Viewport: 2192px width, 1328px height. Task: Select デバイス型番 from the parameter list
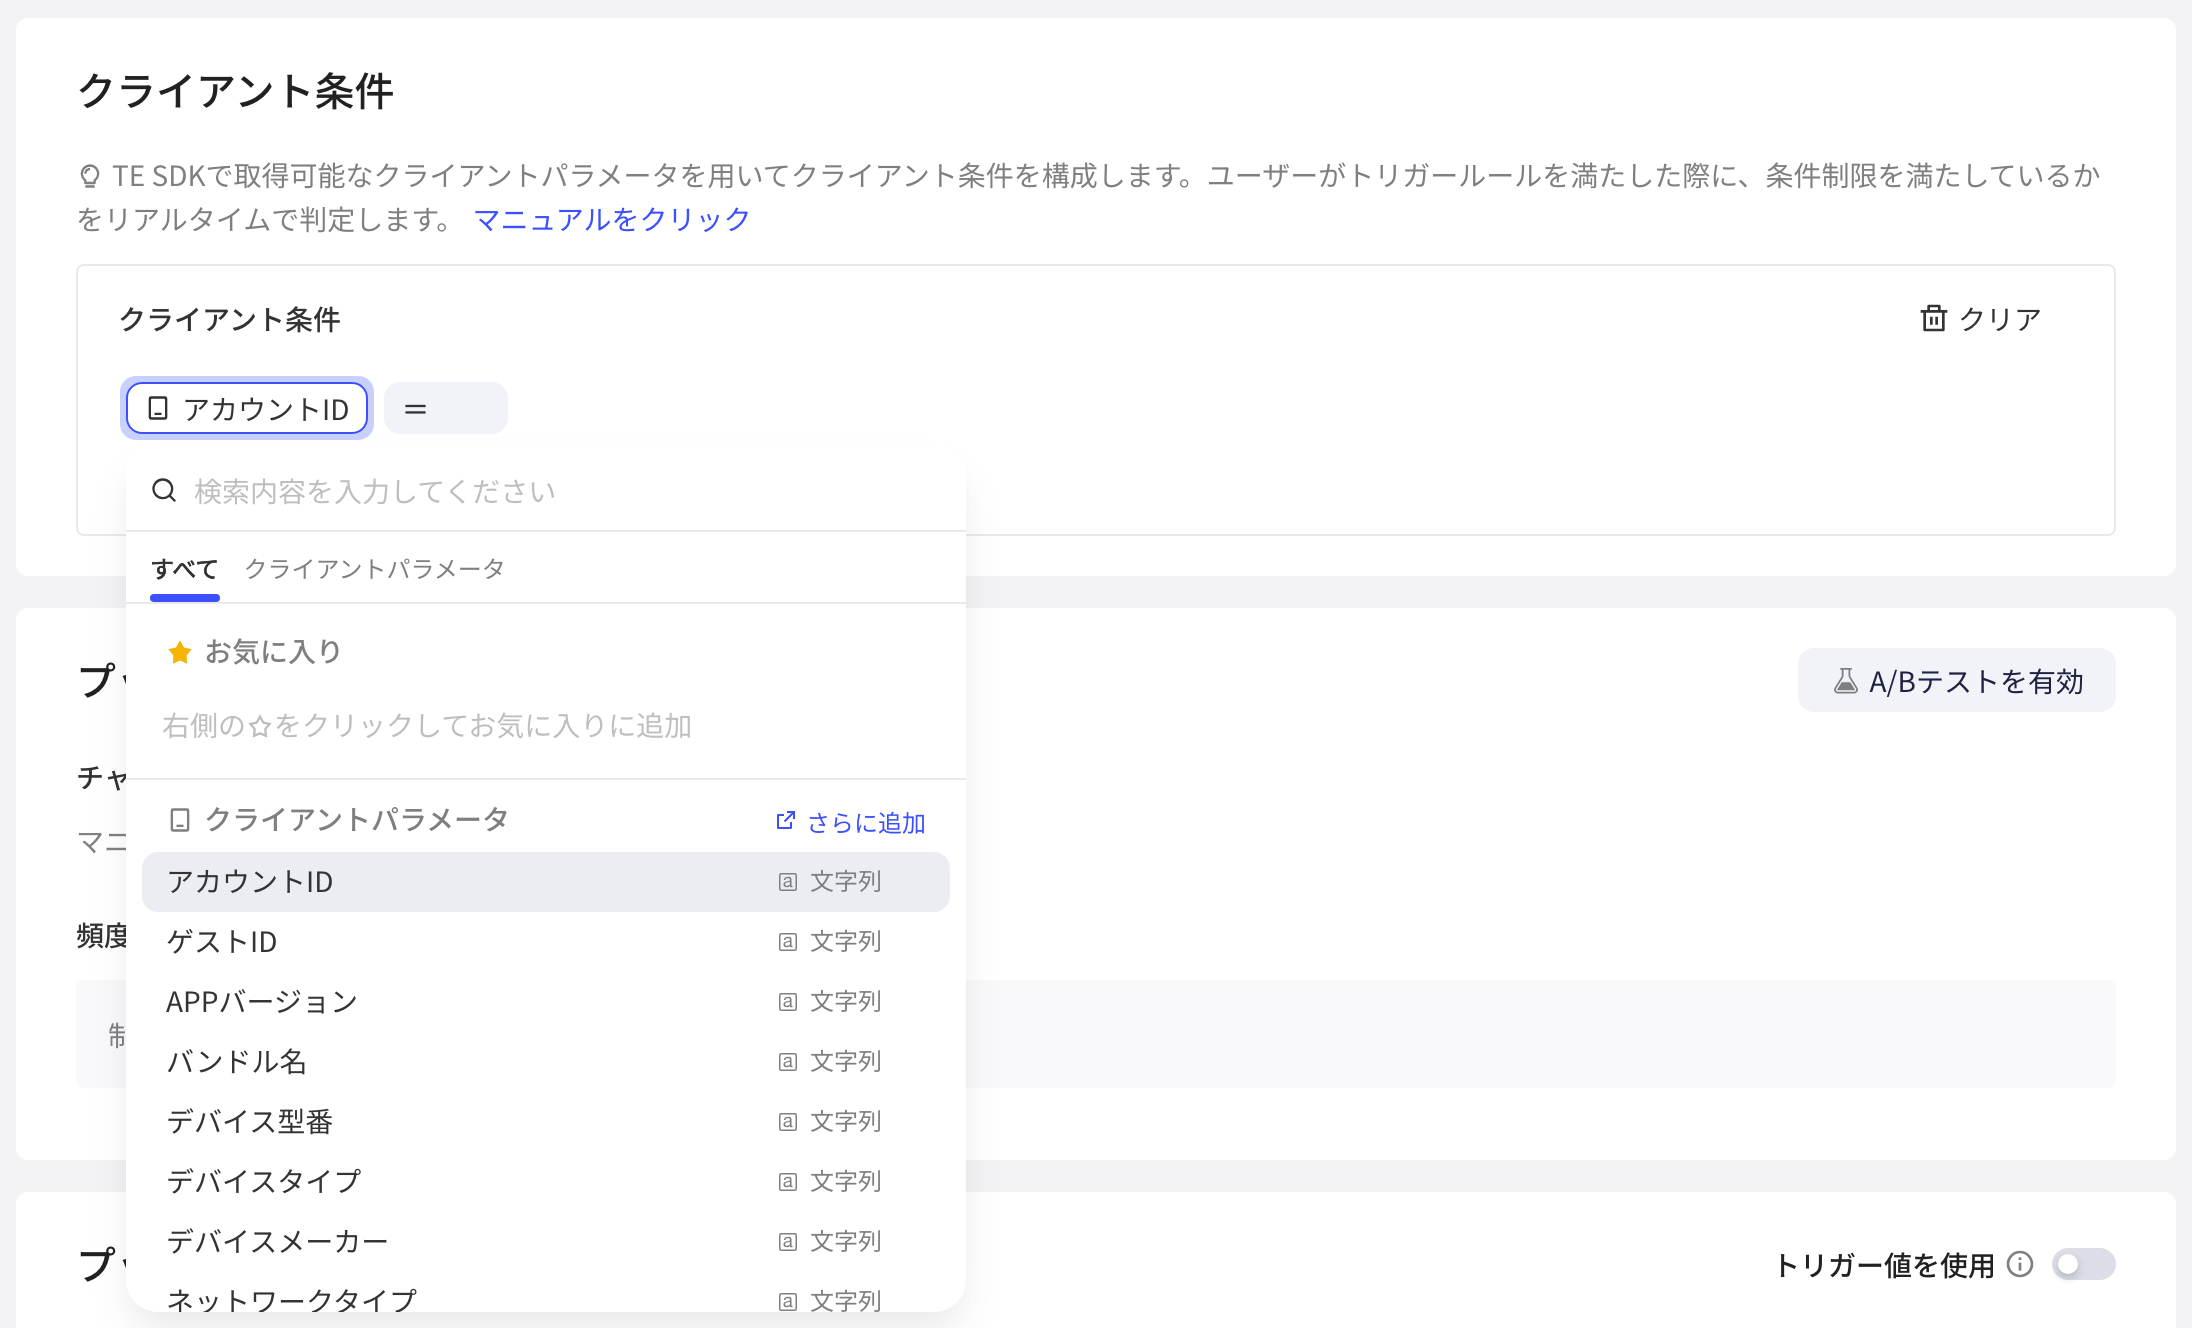tap(546, 1122)
